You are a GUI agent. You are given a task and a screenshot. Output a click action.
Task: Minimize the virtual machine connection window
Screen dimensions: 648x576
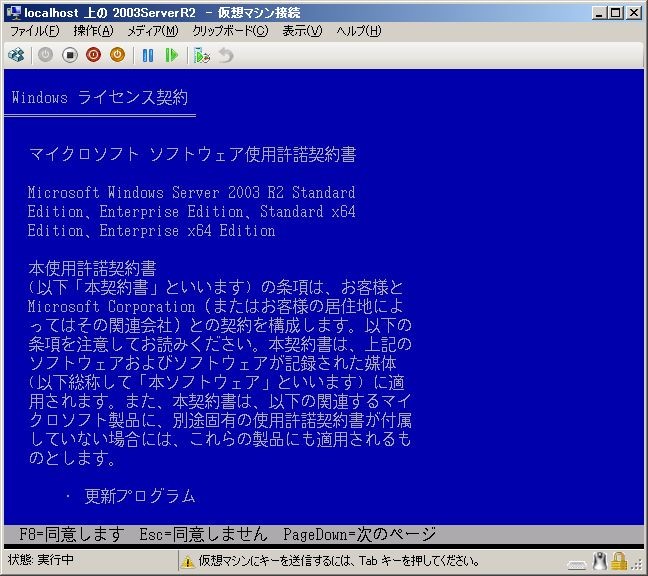[599, 13]
